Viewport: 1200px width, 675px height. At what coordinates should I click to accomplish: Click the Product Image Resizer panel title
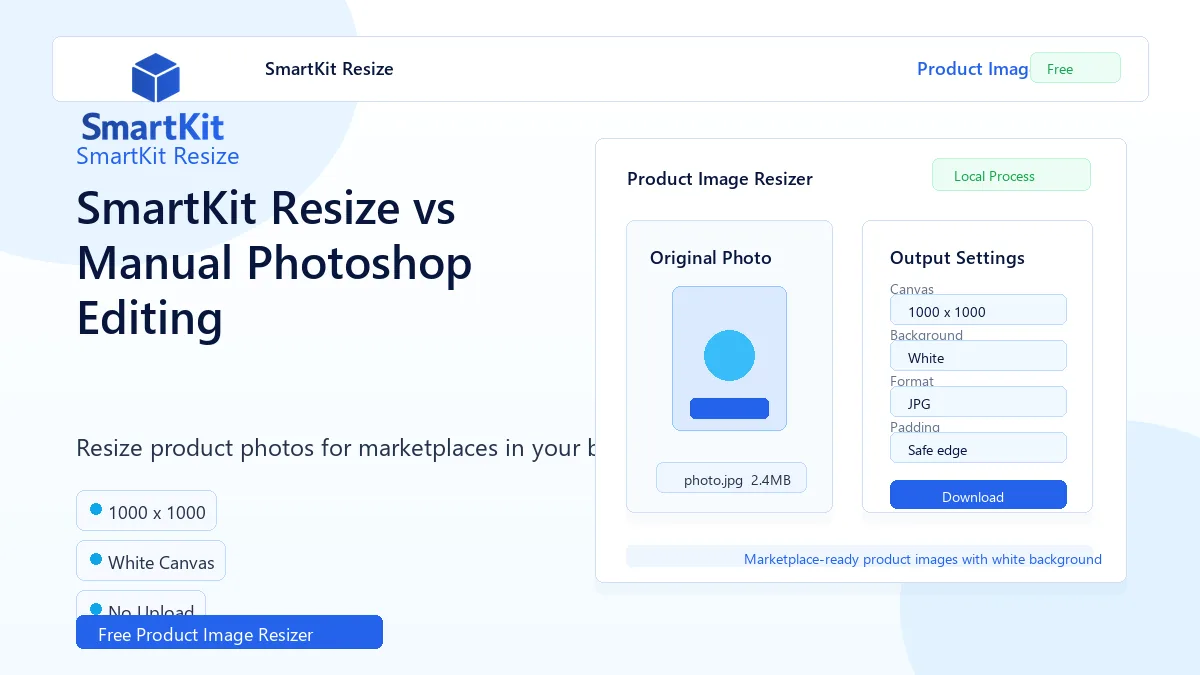[720, 179]
